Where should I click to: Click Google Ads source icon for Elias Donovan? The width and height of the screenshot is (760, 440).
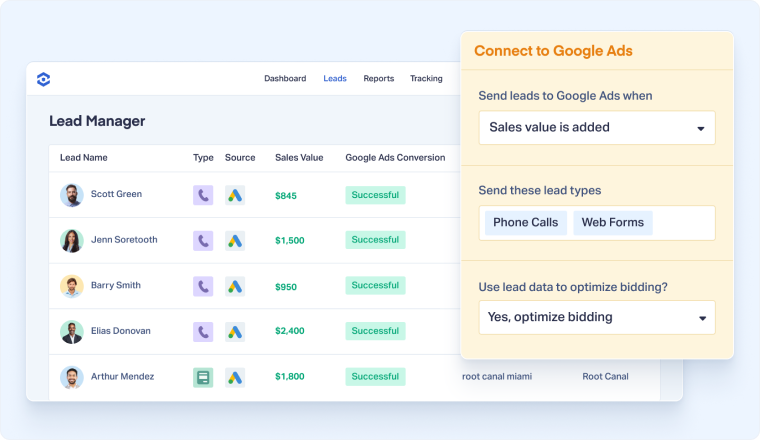pyautogui.click(x=235, y=331)
